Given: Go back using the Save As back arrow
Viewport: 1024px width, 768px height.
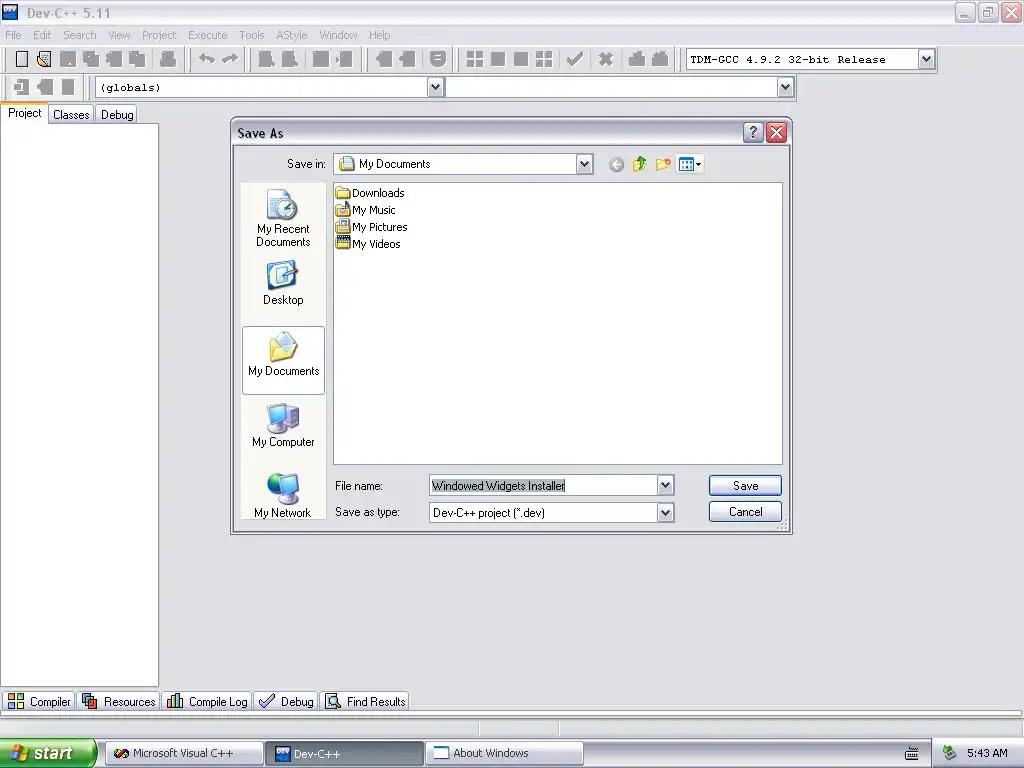Looking at the screenshot, I should (616, 165).
